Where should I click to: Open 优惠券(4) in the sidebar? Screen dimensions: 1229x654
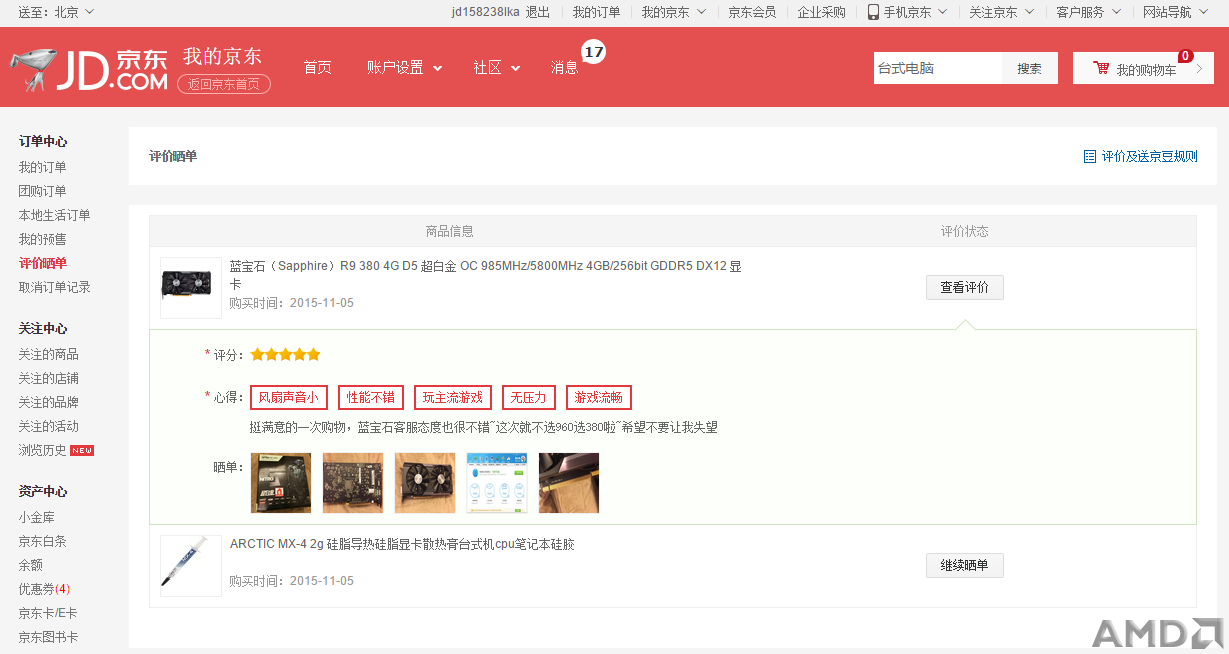(44, 589)
